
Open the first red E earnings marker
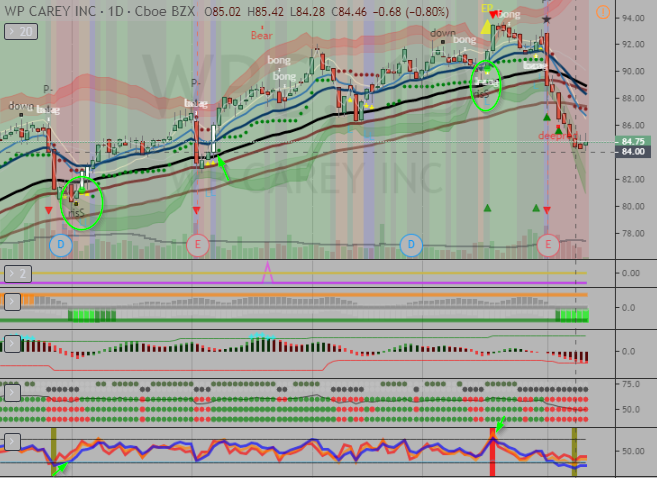click(x=197, y=245)
